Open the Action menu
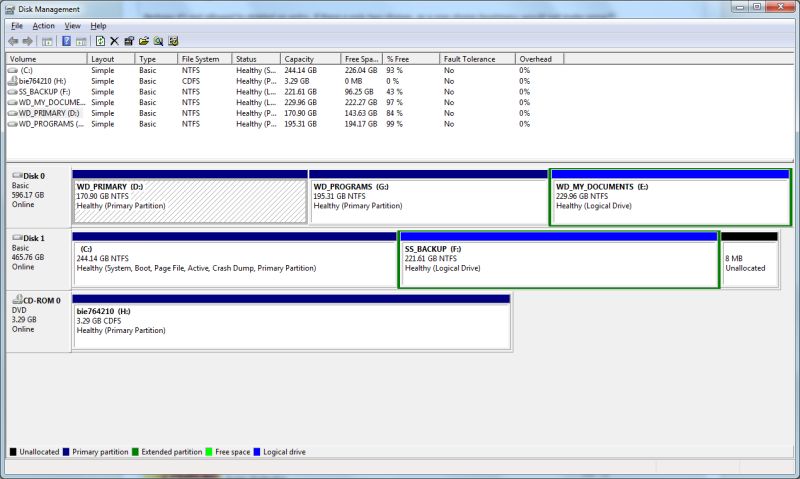Screen dimensions: 800x479 pyautogui.click(x=43, y=26)
